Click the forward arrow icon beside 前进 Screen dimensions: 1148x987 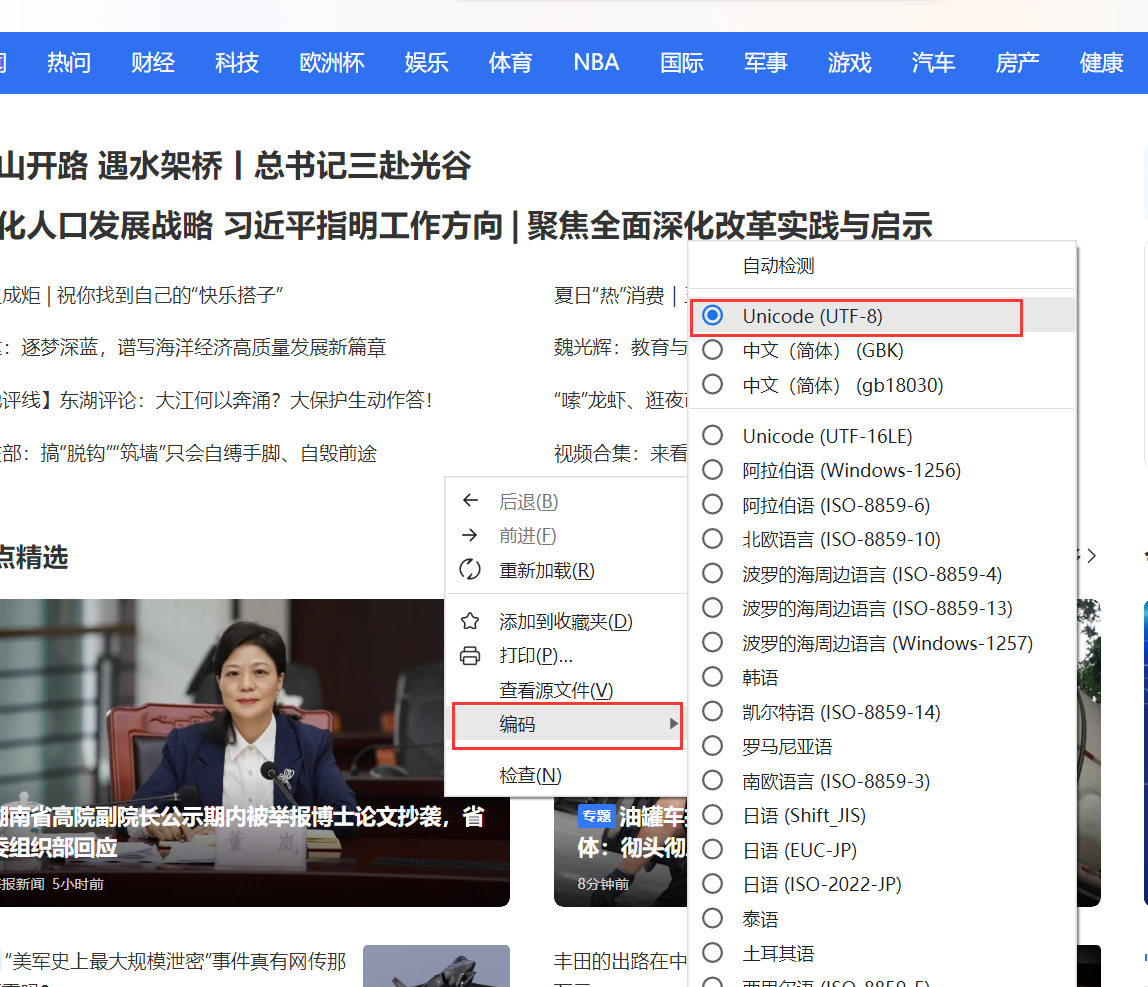pos(470,535)
